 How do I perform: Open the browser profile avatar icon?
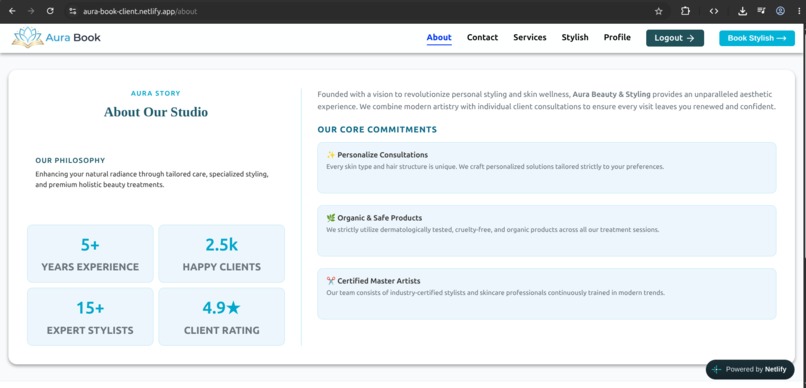click(780, 11)
